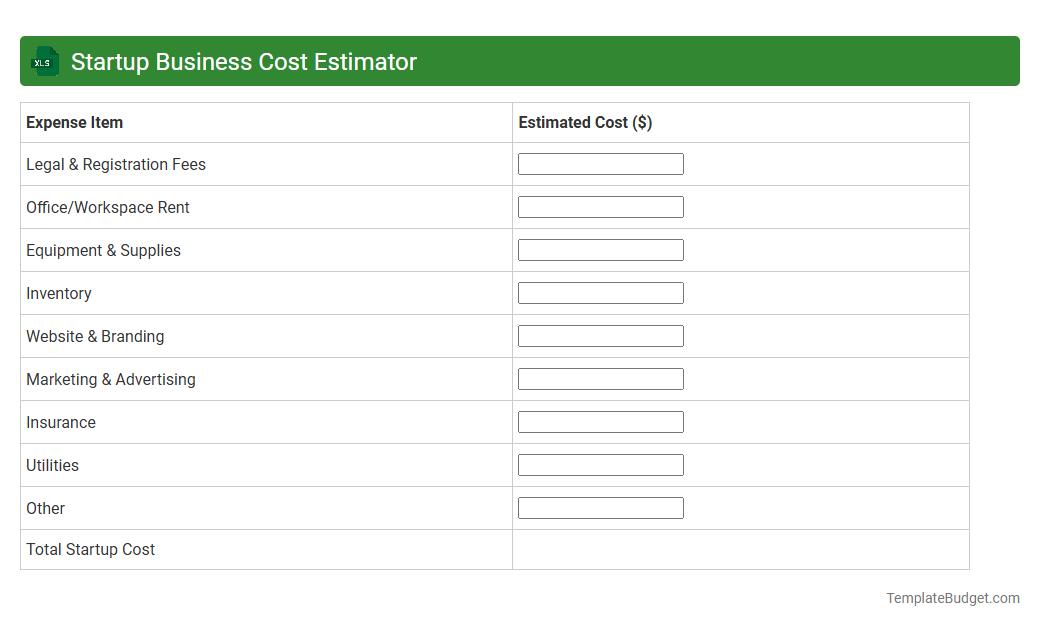Open the TemplateBudget.com link
The image size is (1040, 627).
(953, 598)
